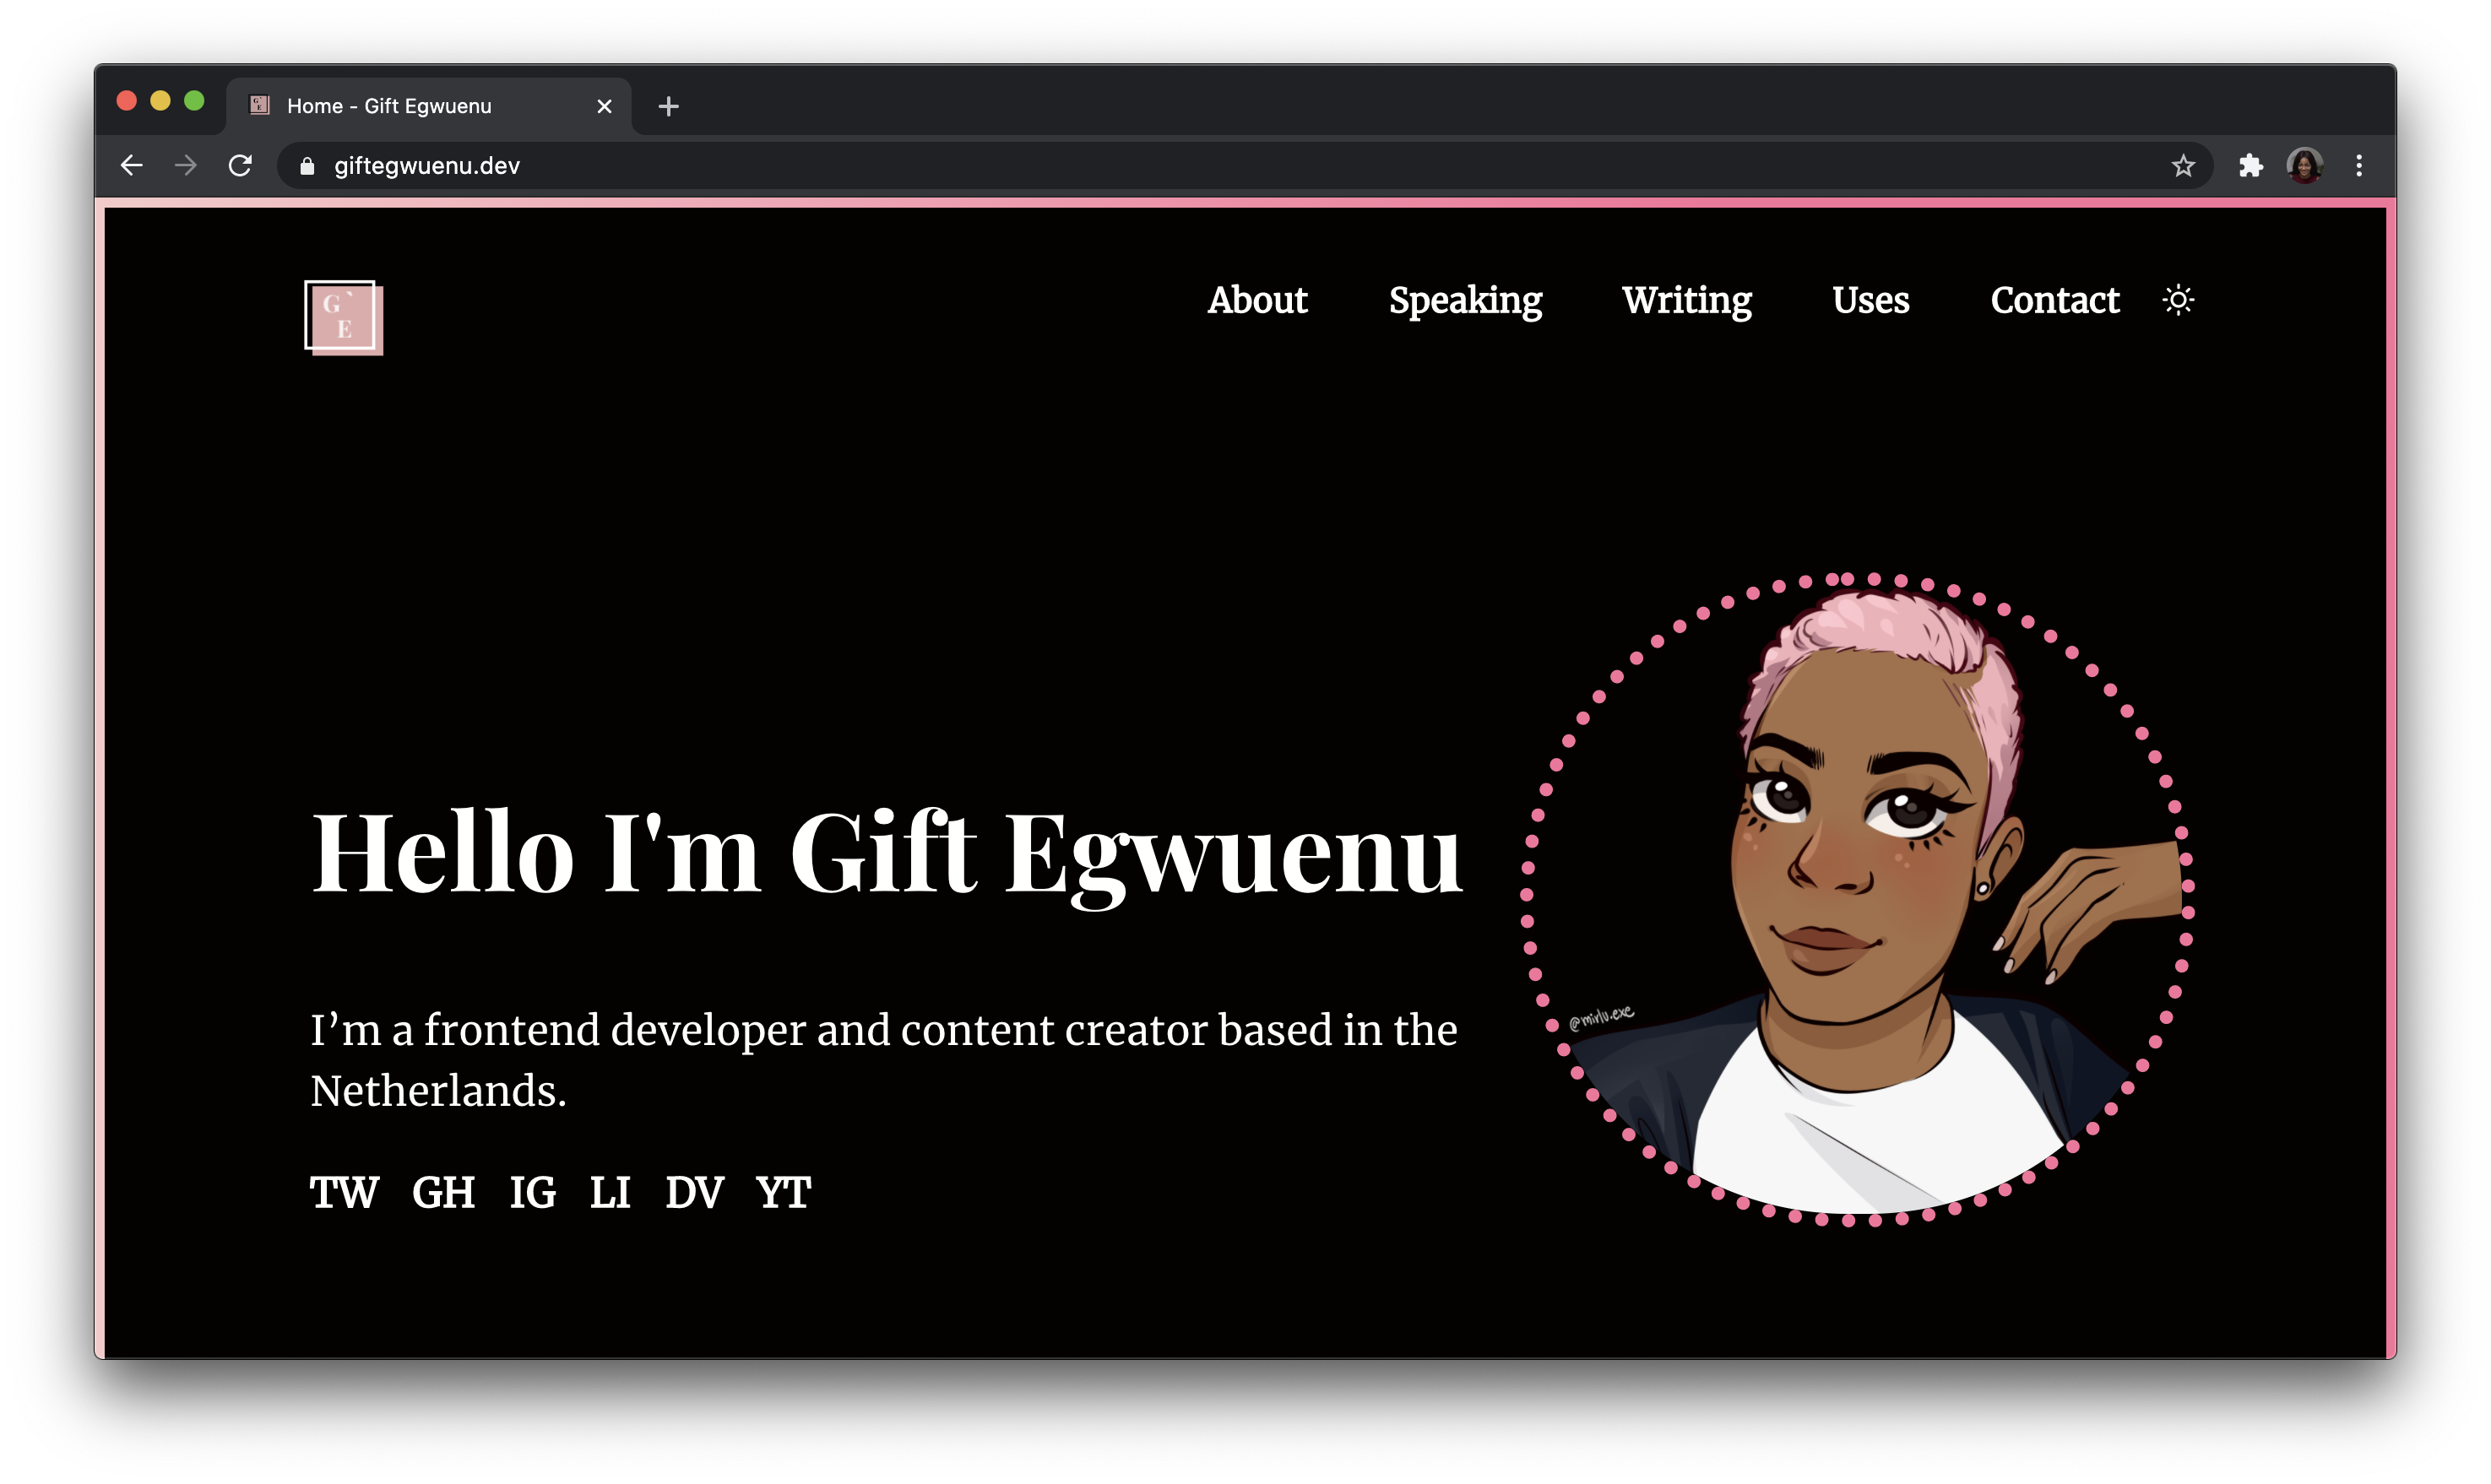Click the browser forward arrow
The height and width of the screenshot is (1484, 2491).
(x=185, y=165)
